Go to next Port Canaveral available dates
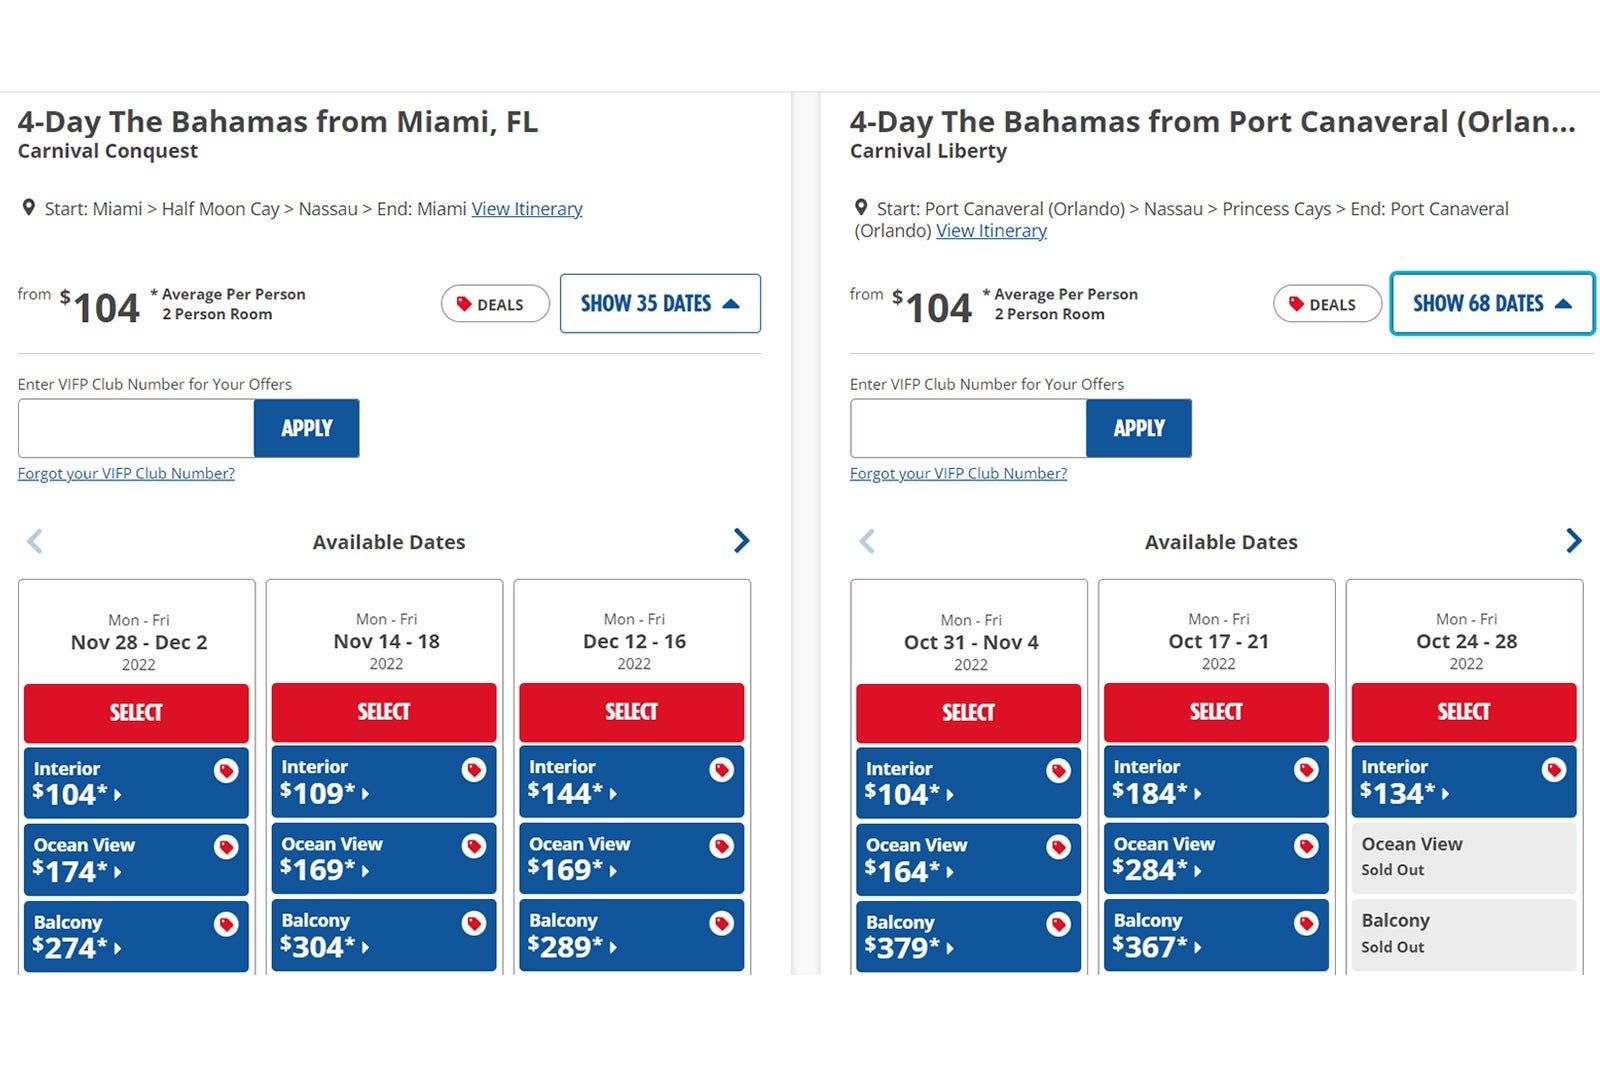 1573,541
